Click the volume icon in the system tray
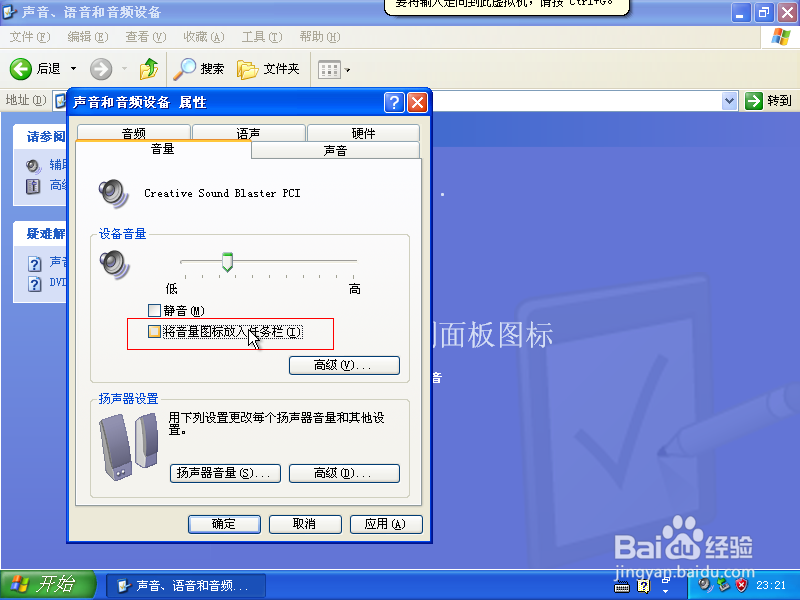 point(704,586)
